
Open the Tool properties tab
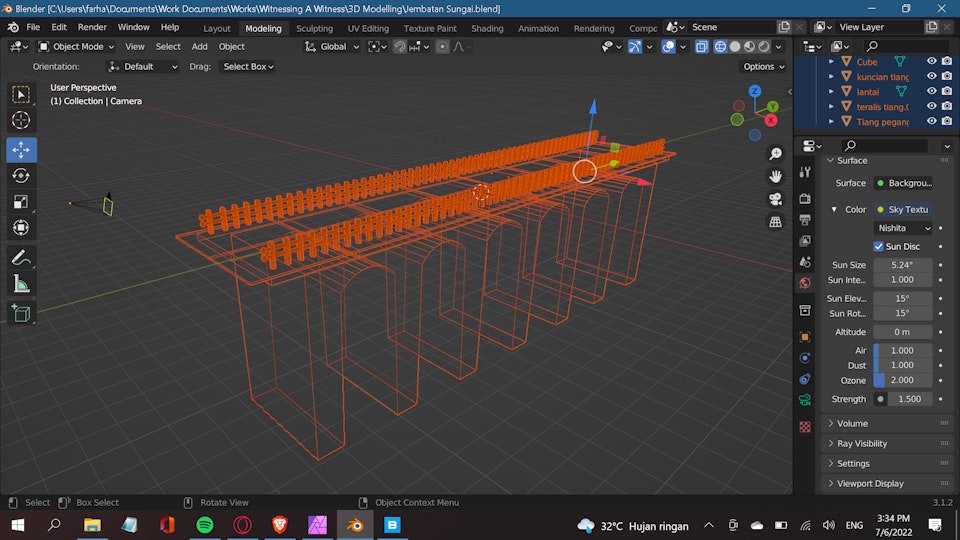(x=805, y=173)
